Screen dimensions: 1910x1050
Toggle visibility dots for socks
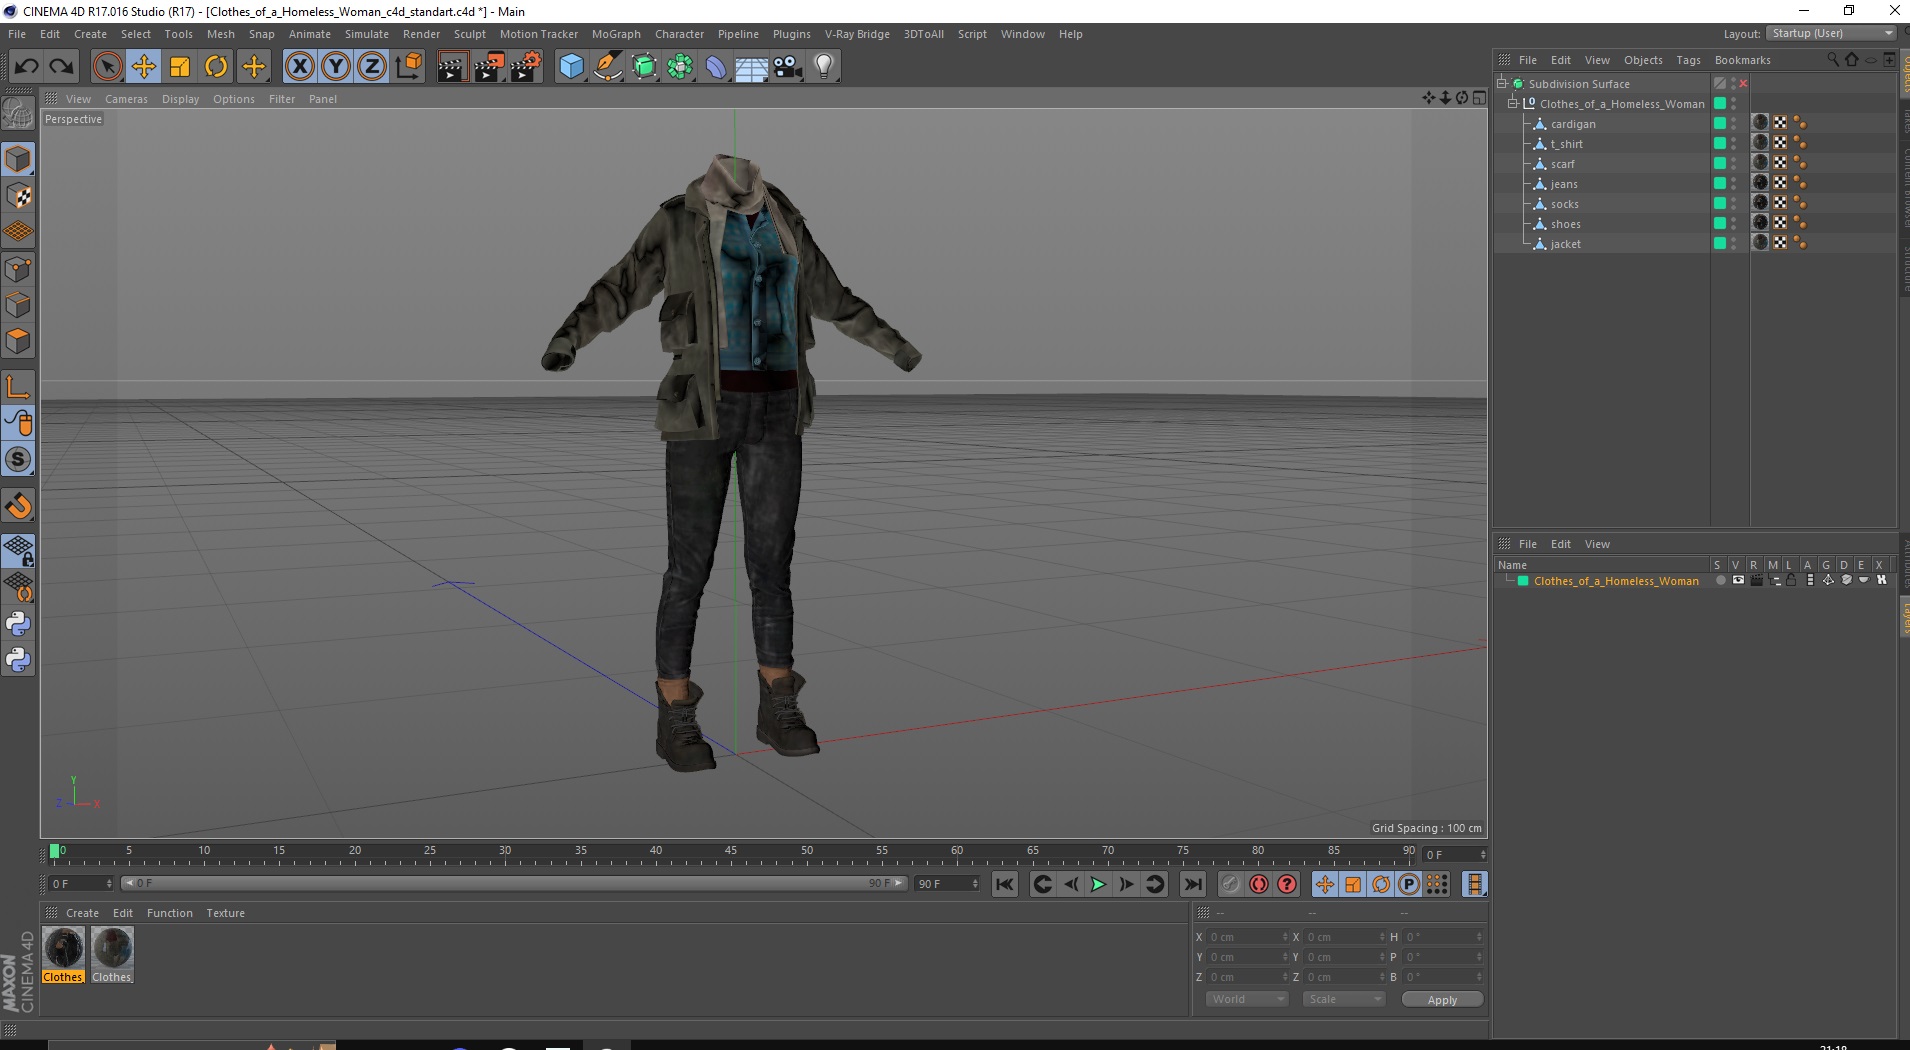pos(1734,204)
